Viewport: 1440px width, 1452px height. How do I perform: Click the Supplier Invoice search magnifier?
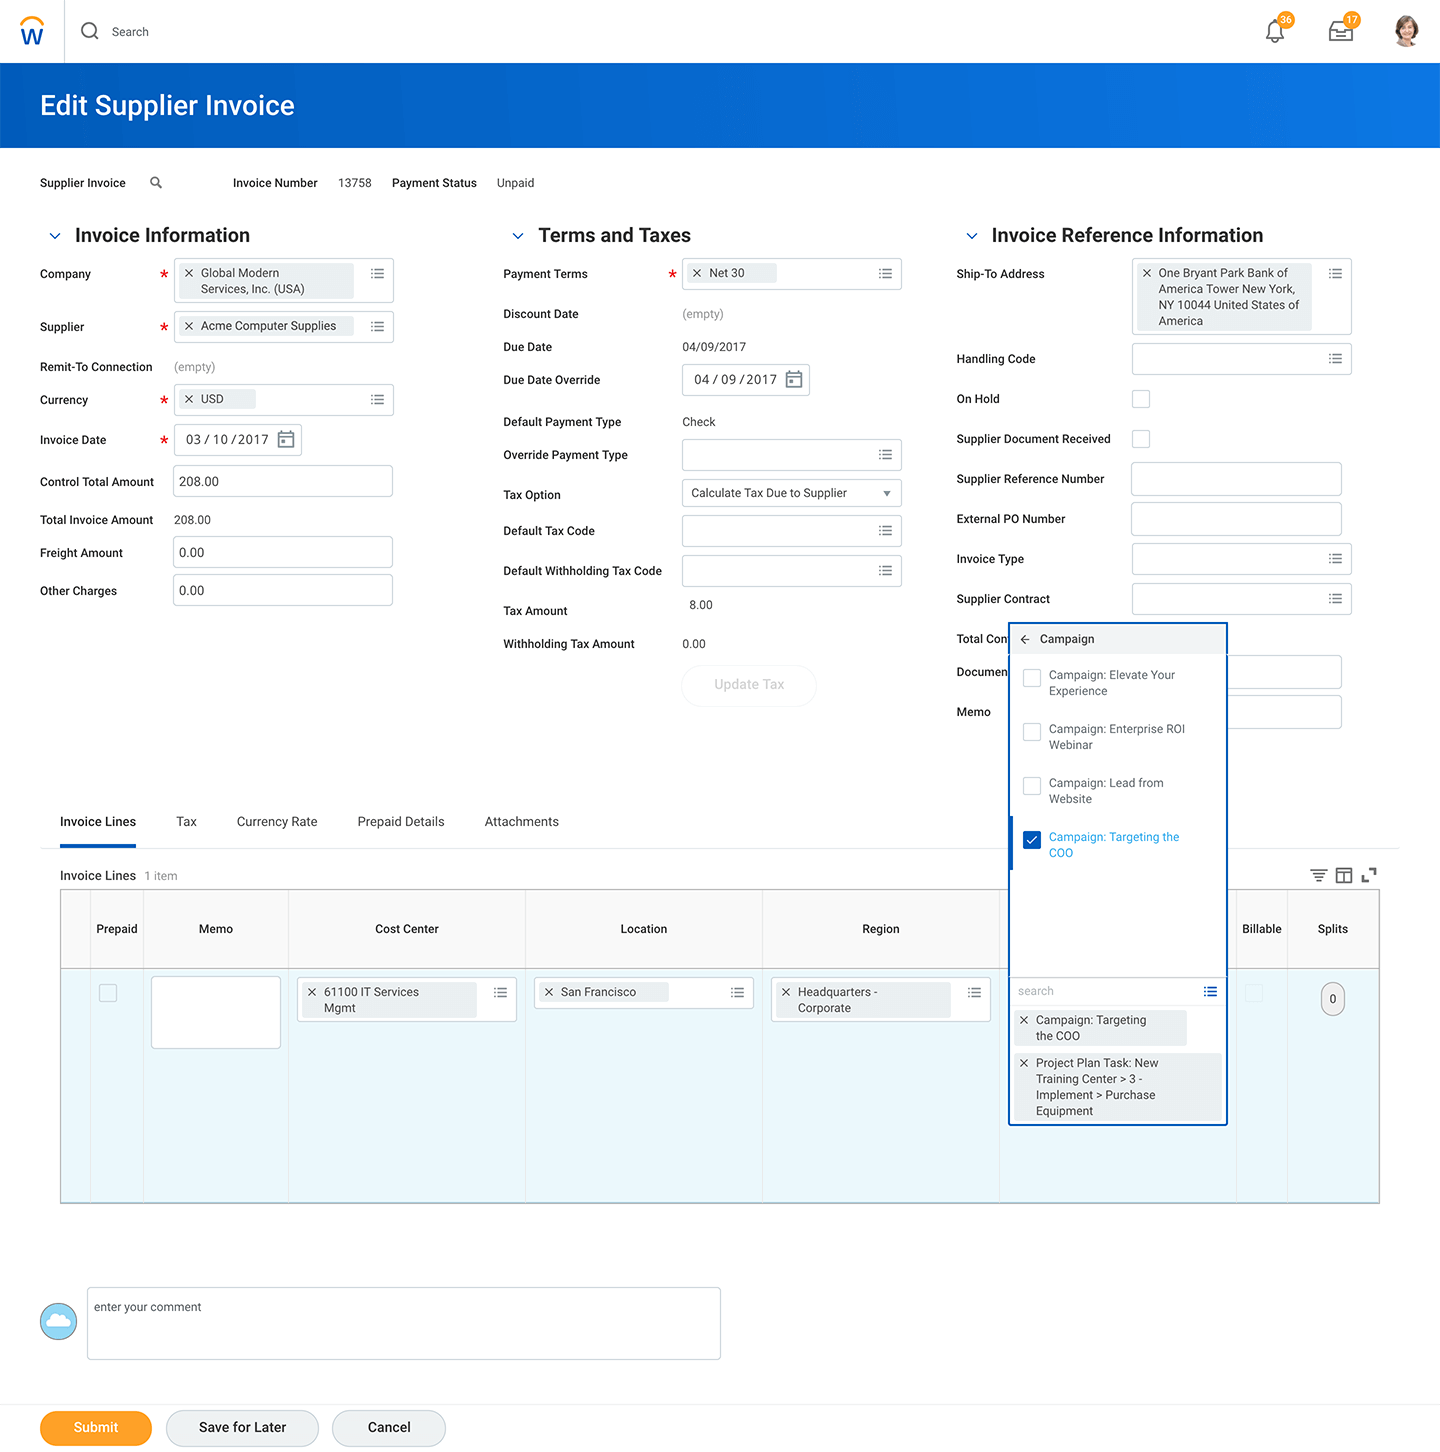click(156, 183)
